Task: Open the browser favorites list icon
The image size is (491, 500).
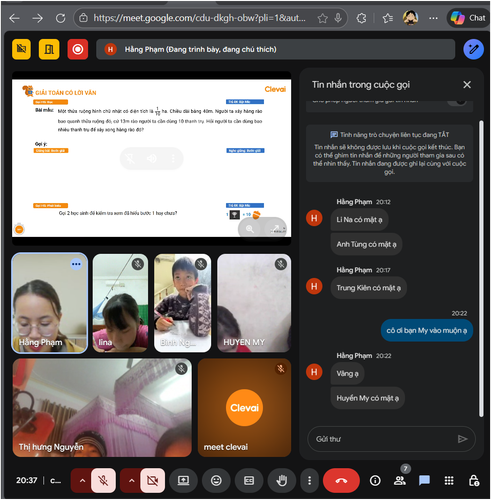Action: click(388, 18)
